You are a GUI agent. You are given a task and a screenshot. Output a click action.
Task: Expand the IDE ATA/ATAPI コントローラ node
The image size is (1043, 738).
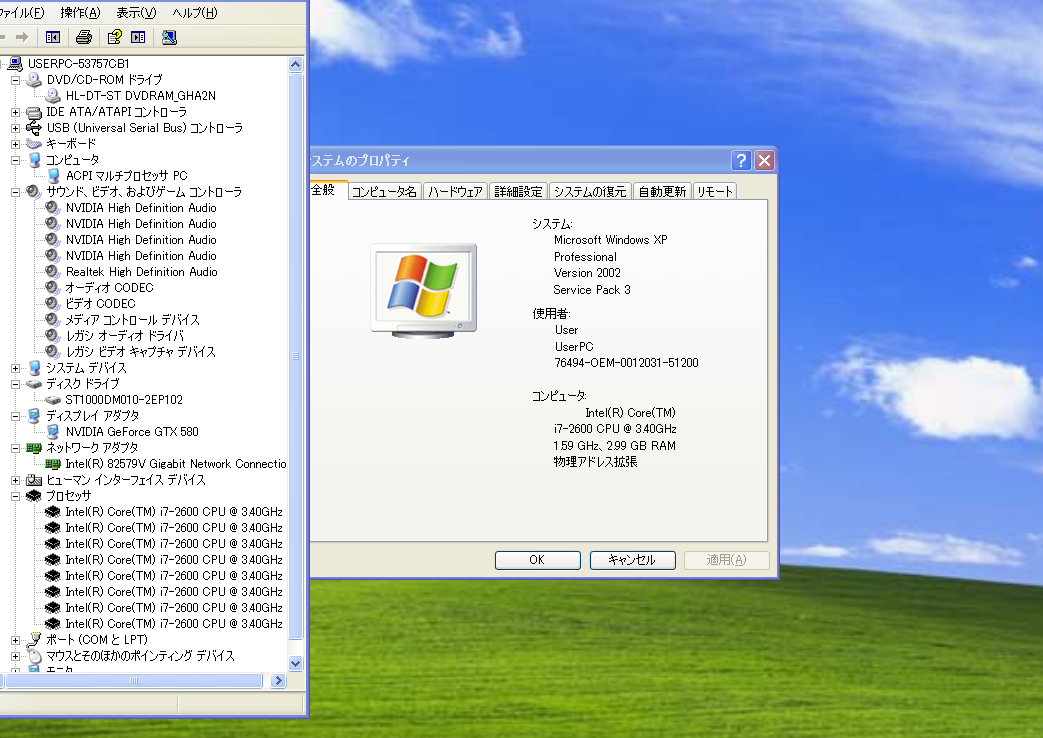[15, 112]
